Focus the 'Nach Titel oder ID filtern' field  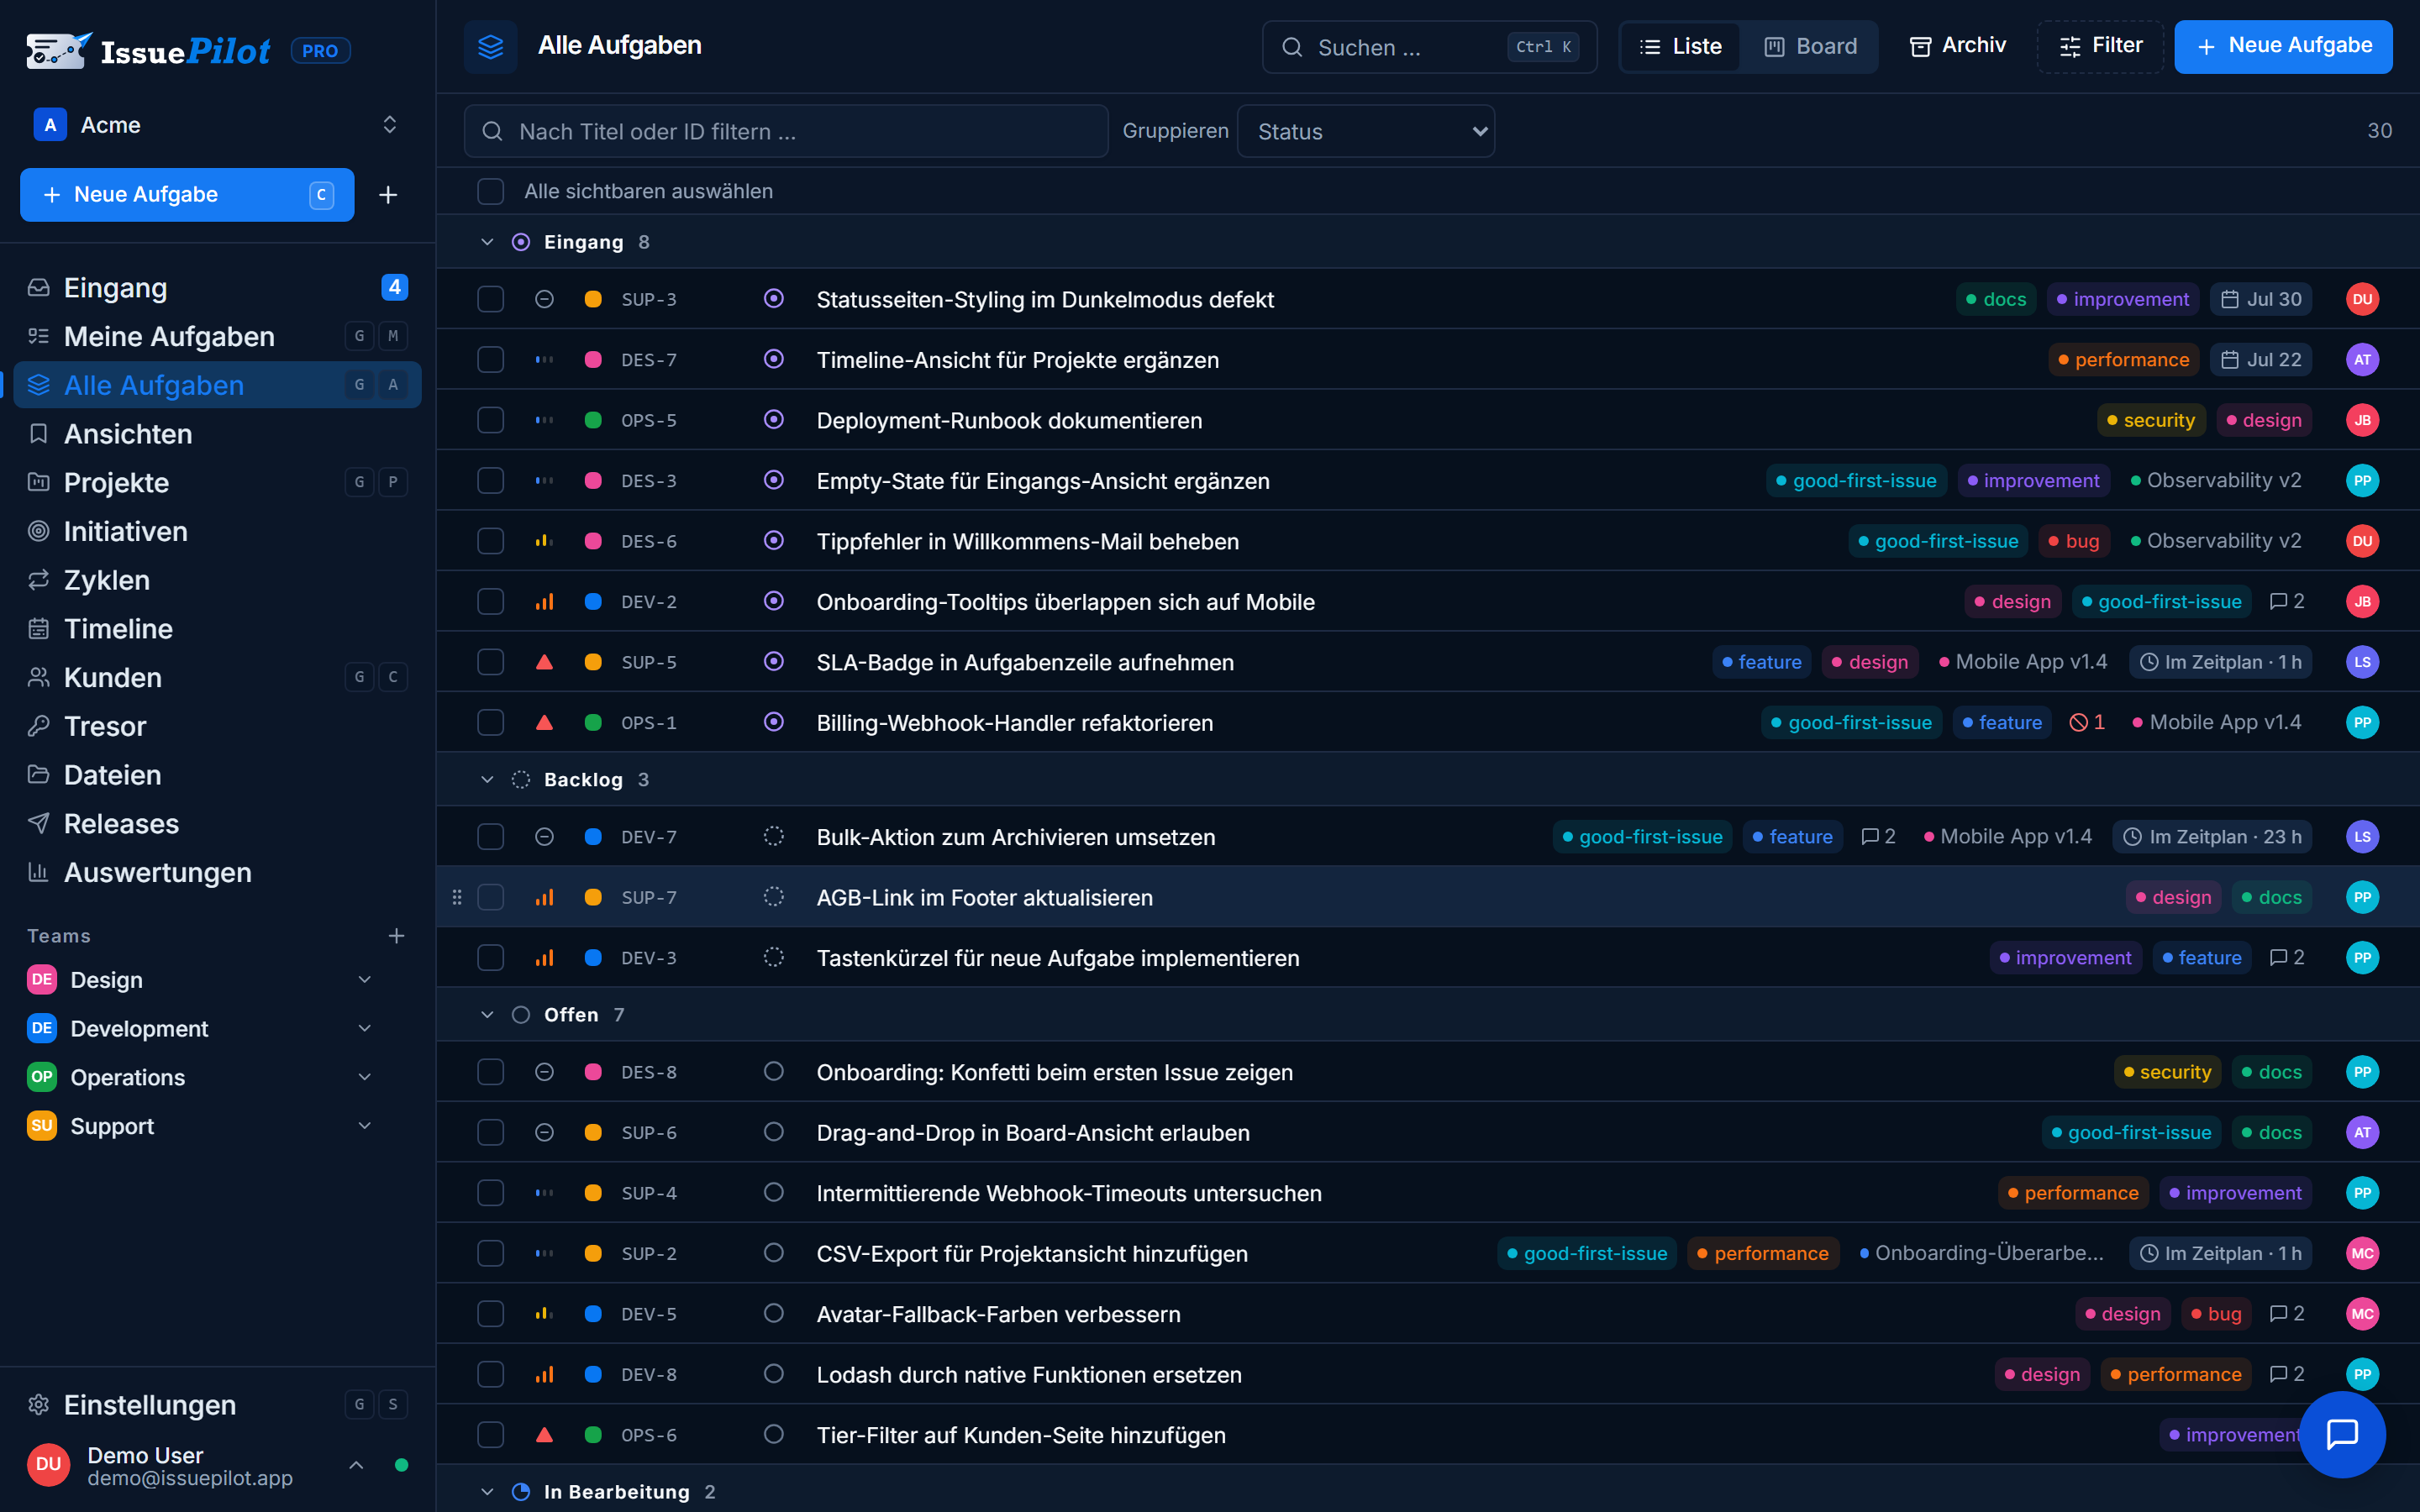click(x=786, y=131)
